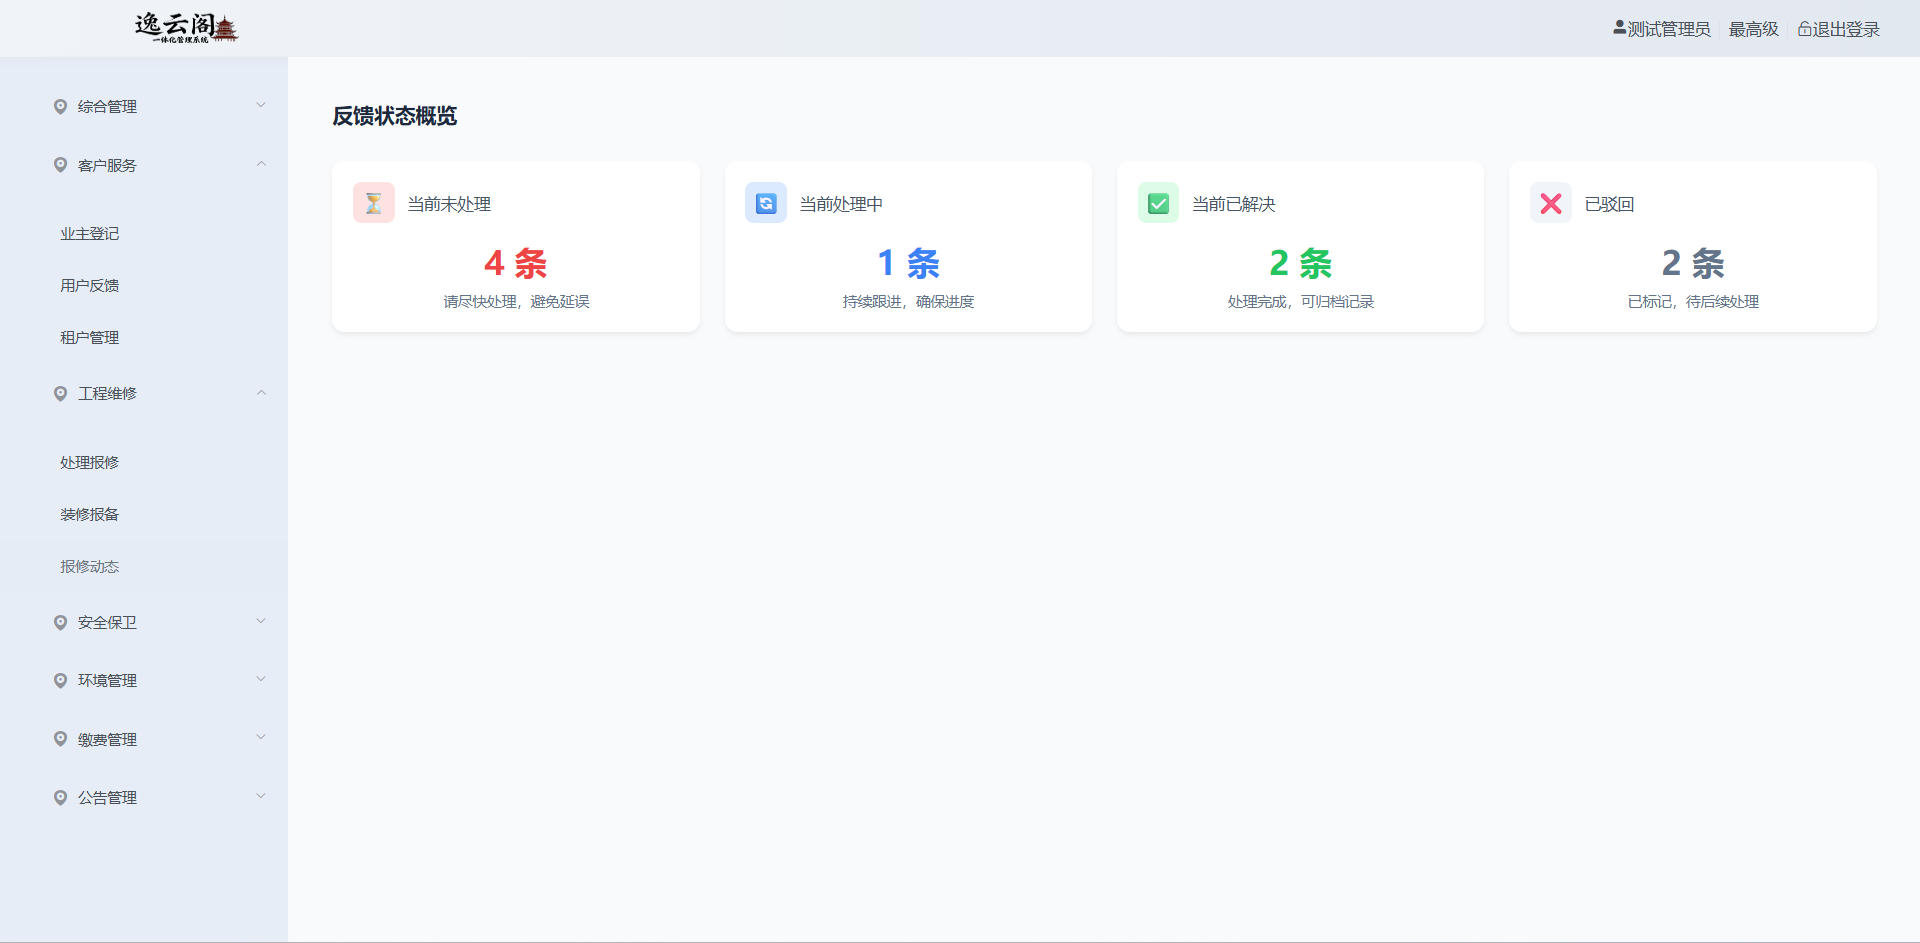Click the blue refresh icon for 当前处理中

point(766,204)
